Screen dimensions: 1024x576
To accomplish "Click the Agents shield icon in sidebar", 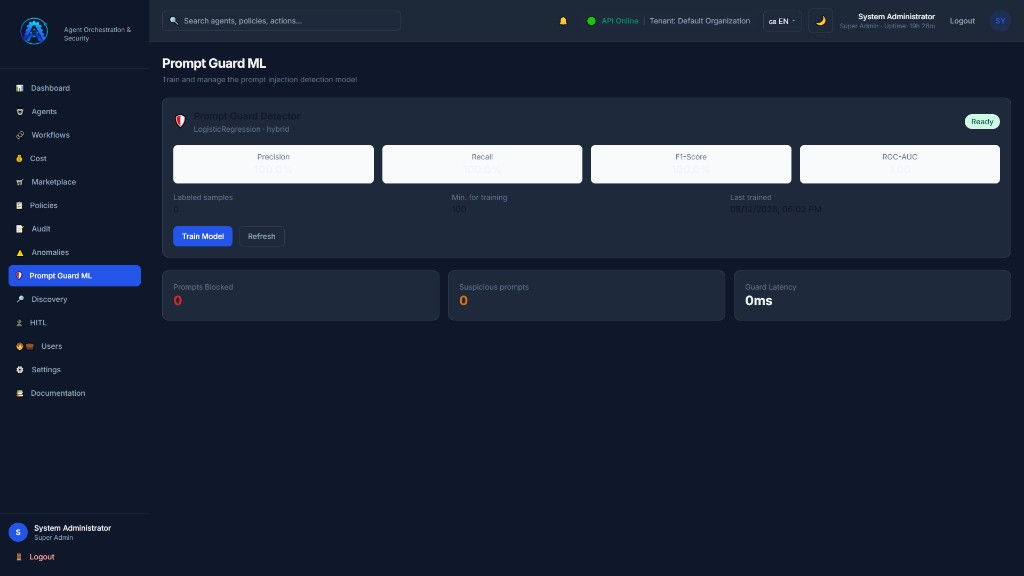I will tap(20, 112).
